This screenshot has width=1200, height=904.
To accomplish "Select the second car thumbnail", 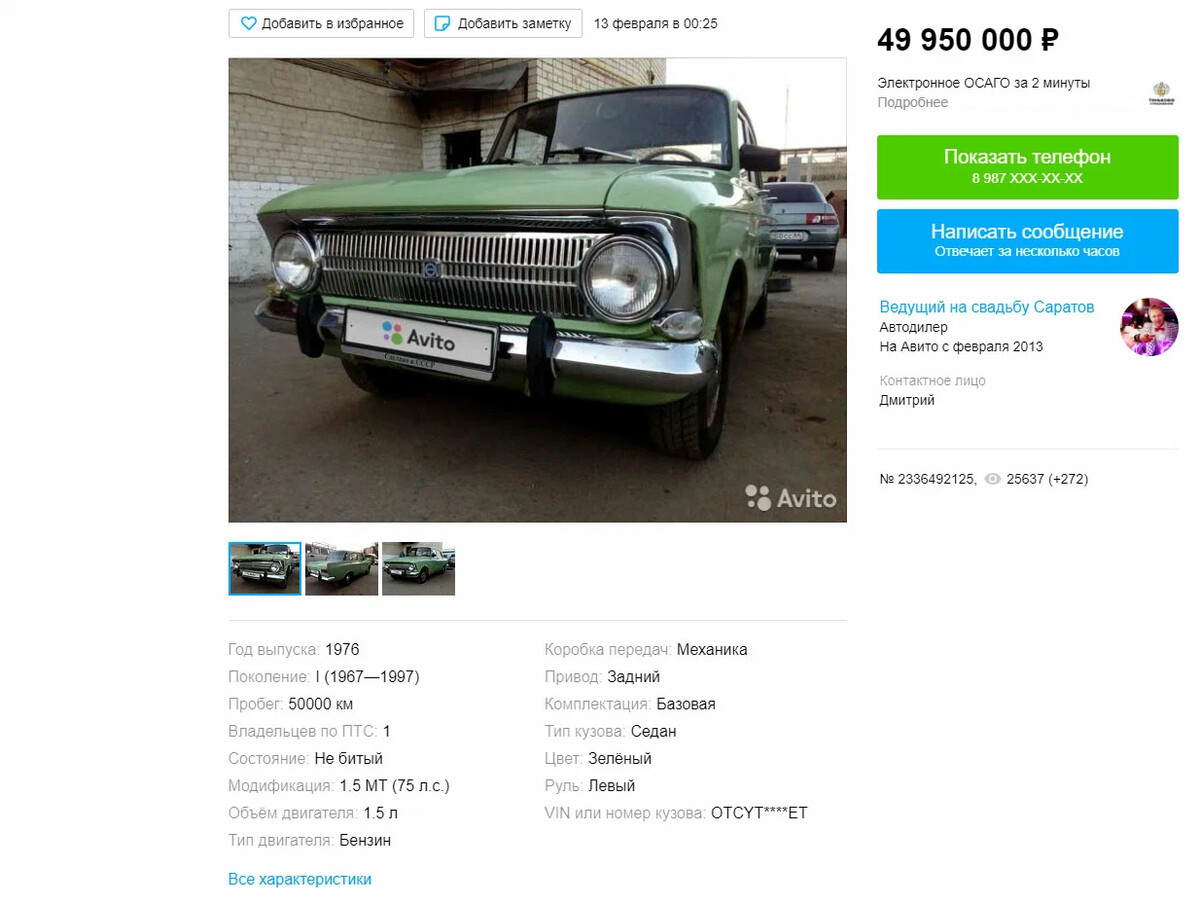I will (342, 569).
